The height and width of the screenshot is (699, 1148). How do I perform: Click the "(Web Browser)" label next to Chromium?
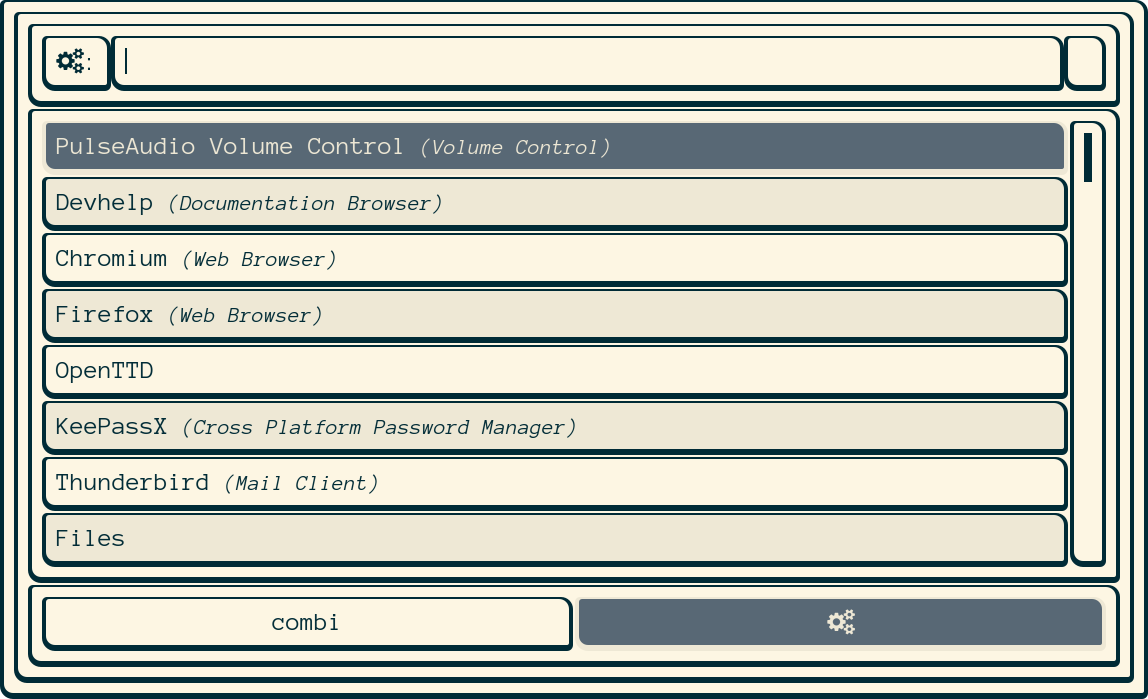point(259,260)
